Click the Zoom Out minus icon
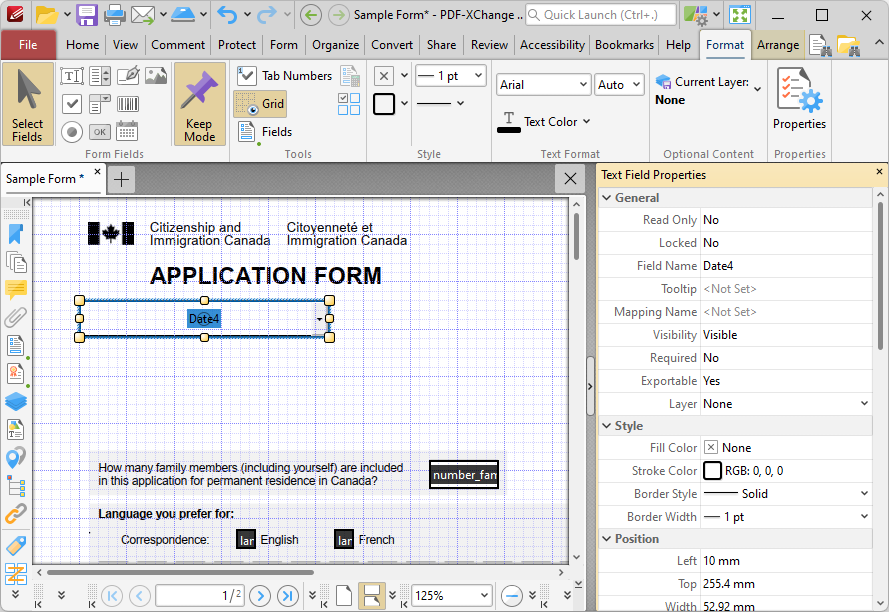This screenshot has height=612, width=889. click(x=512, y=596)
